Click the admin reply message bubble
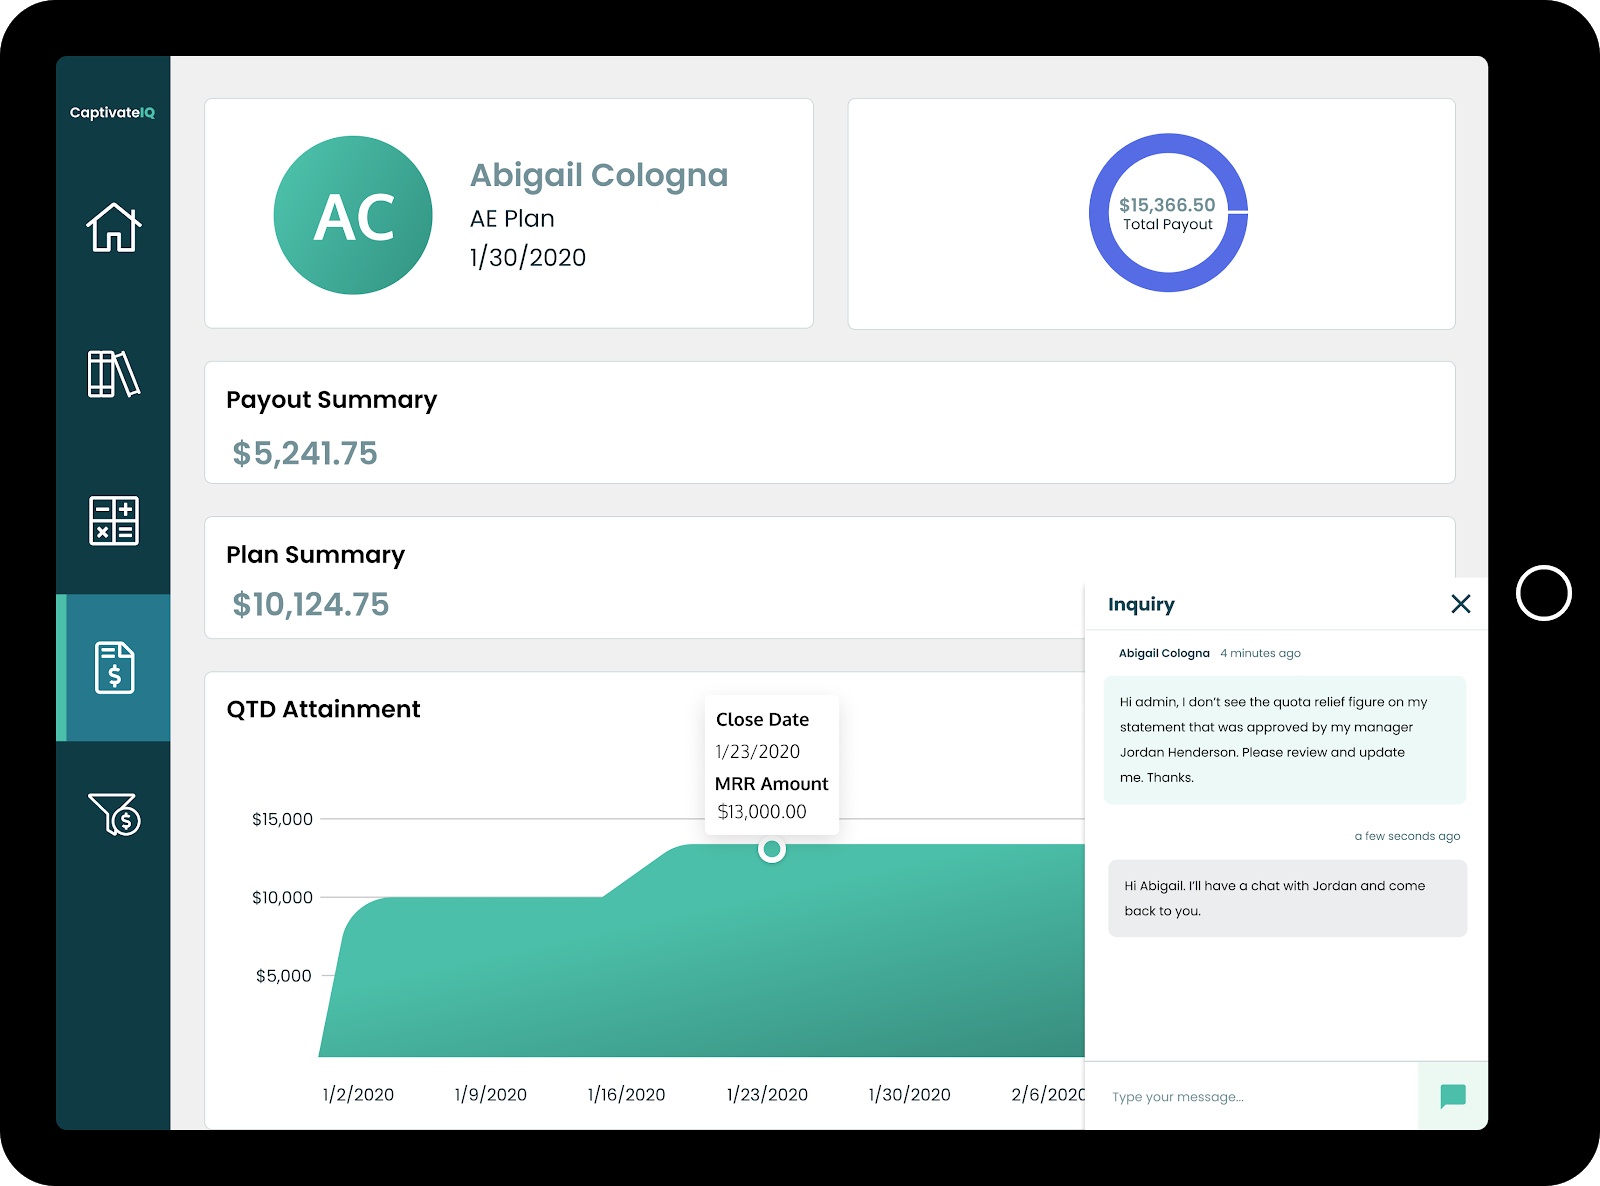The height and width of the screenshot is (1186, 1600). point(1286,898)
